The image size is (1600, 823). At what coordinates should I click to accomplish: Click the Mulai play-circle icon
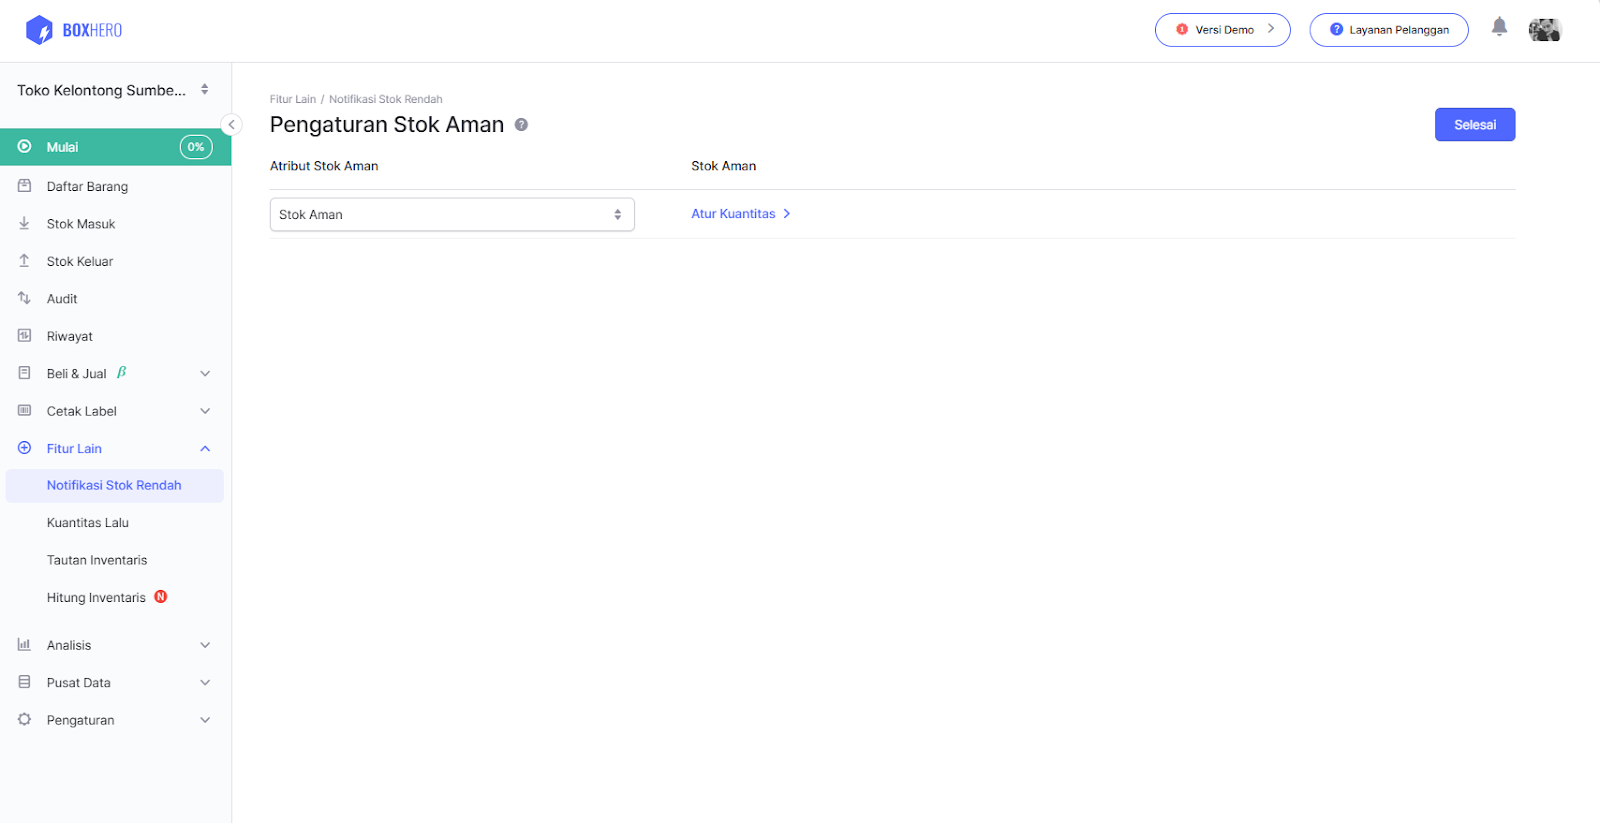click(x=24, y=146)
